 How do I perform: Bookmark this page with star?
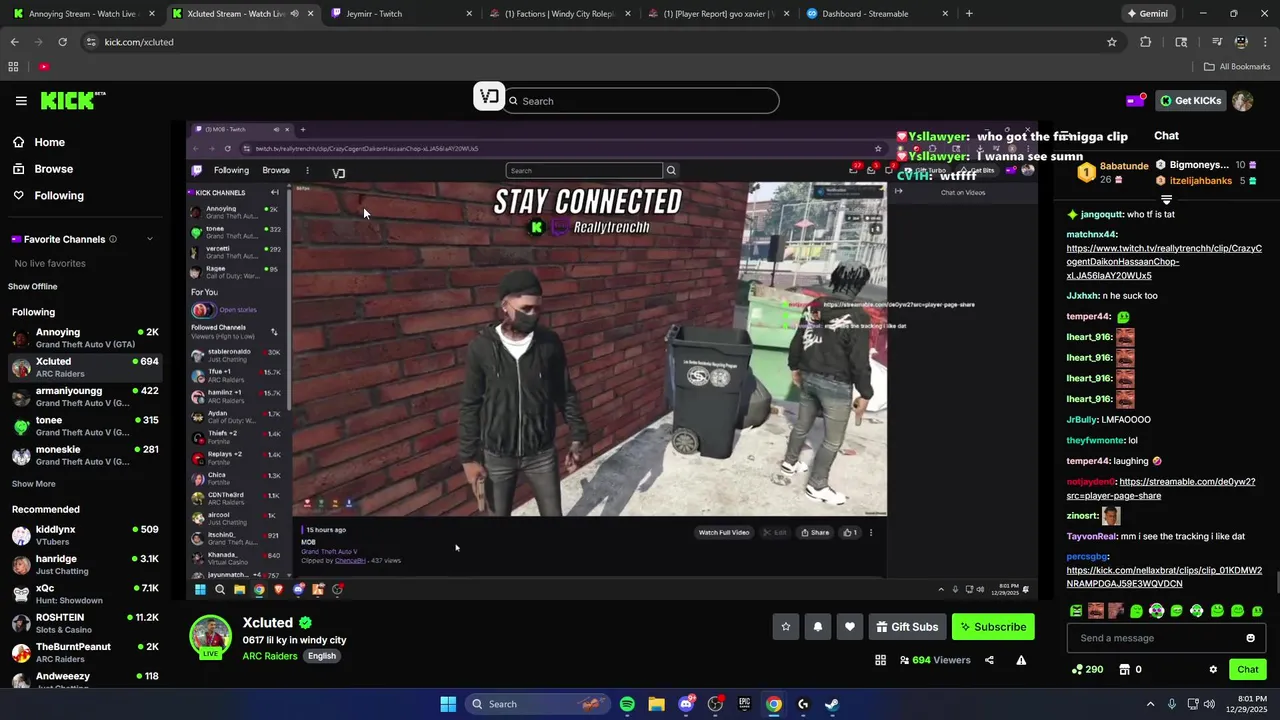[1111, 42]
